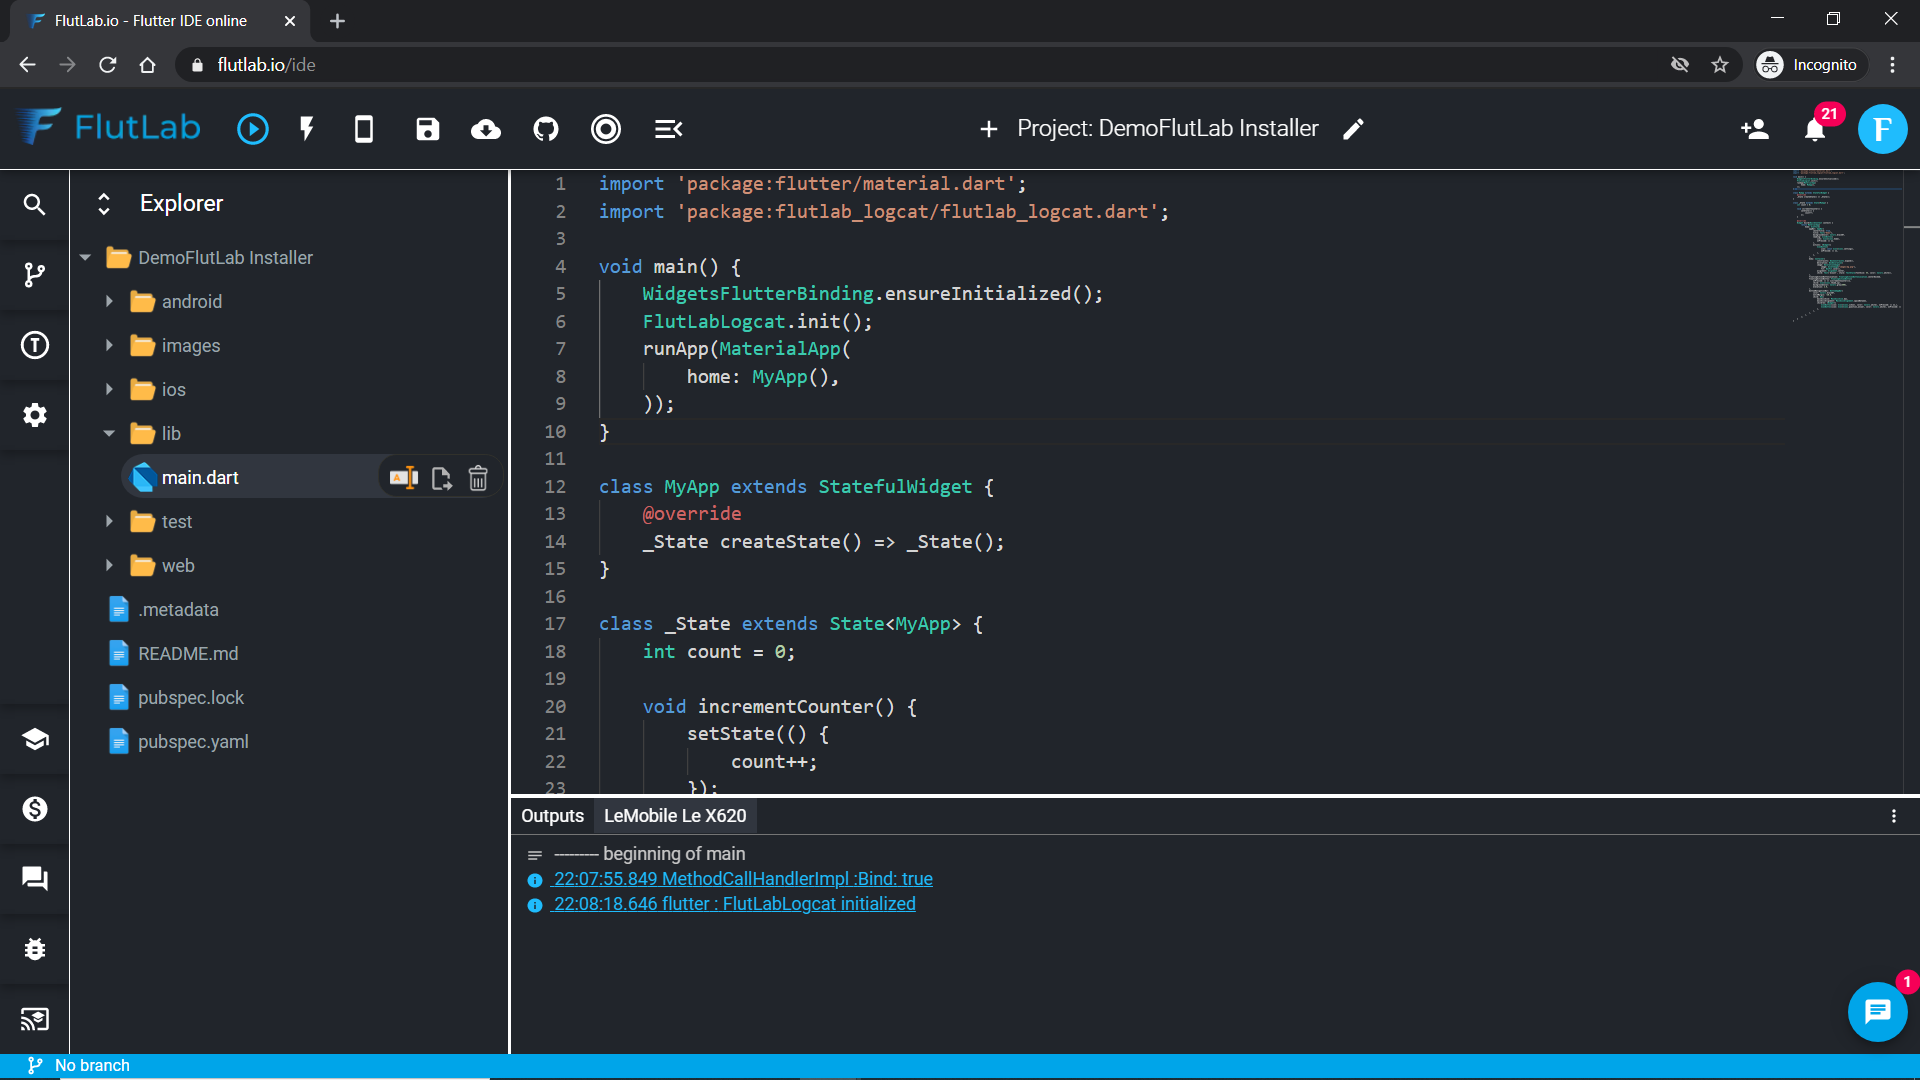This screenshot has width=1920, height=1080.
Task: Open the mobile device preview icon
Action: click(x=364, y=129)
